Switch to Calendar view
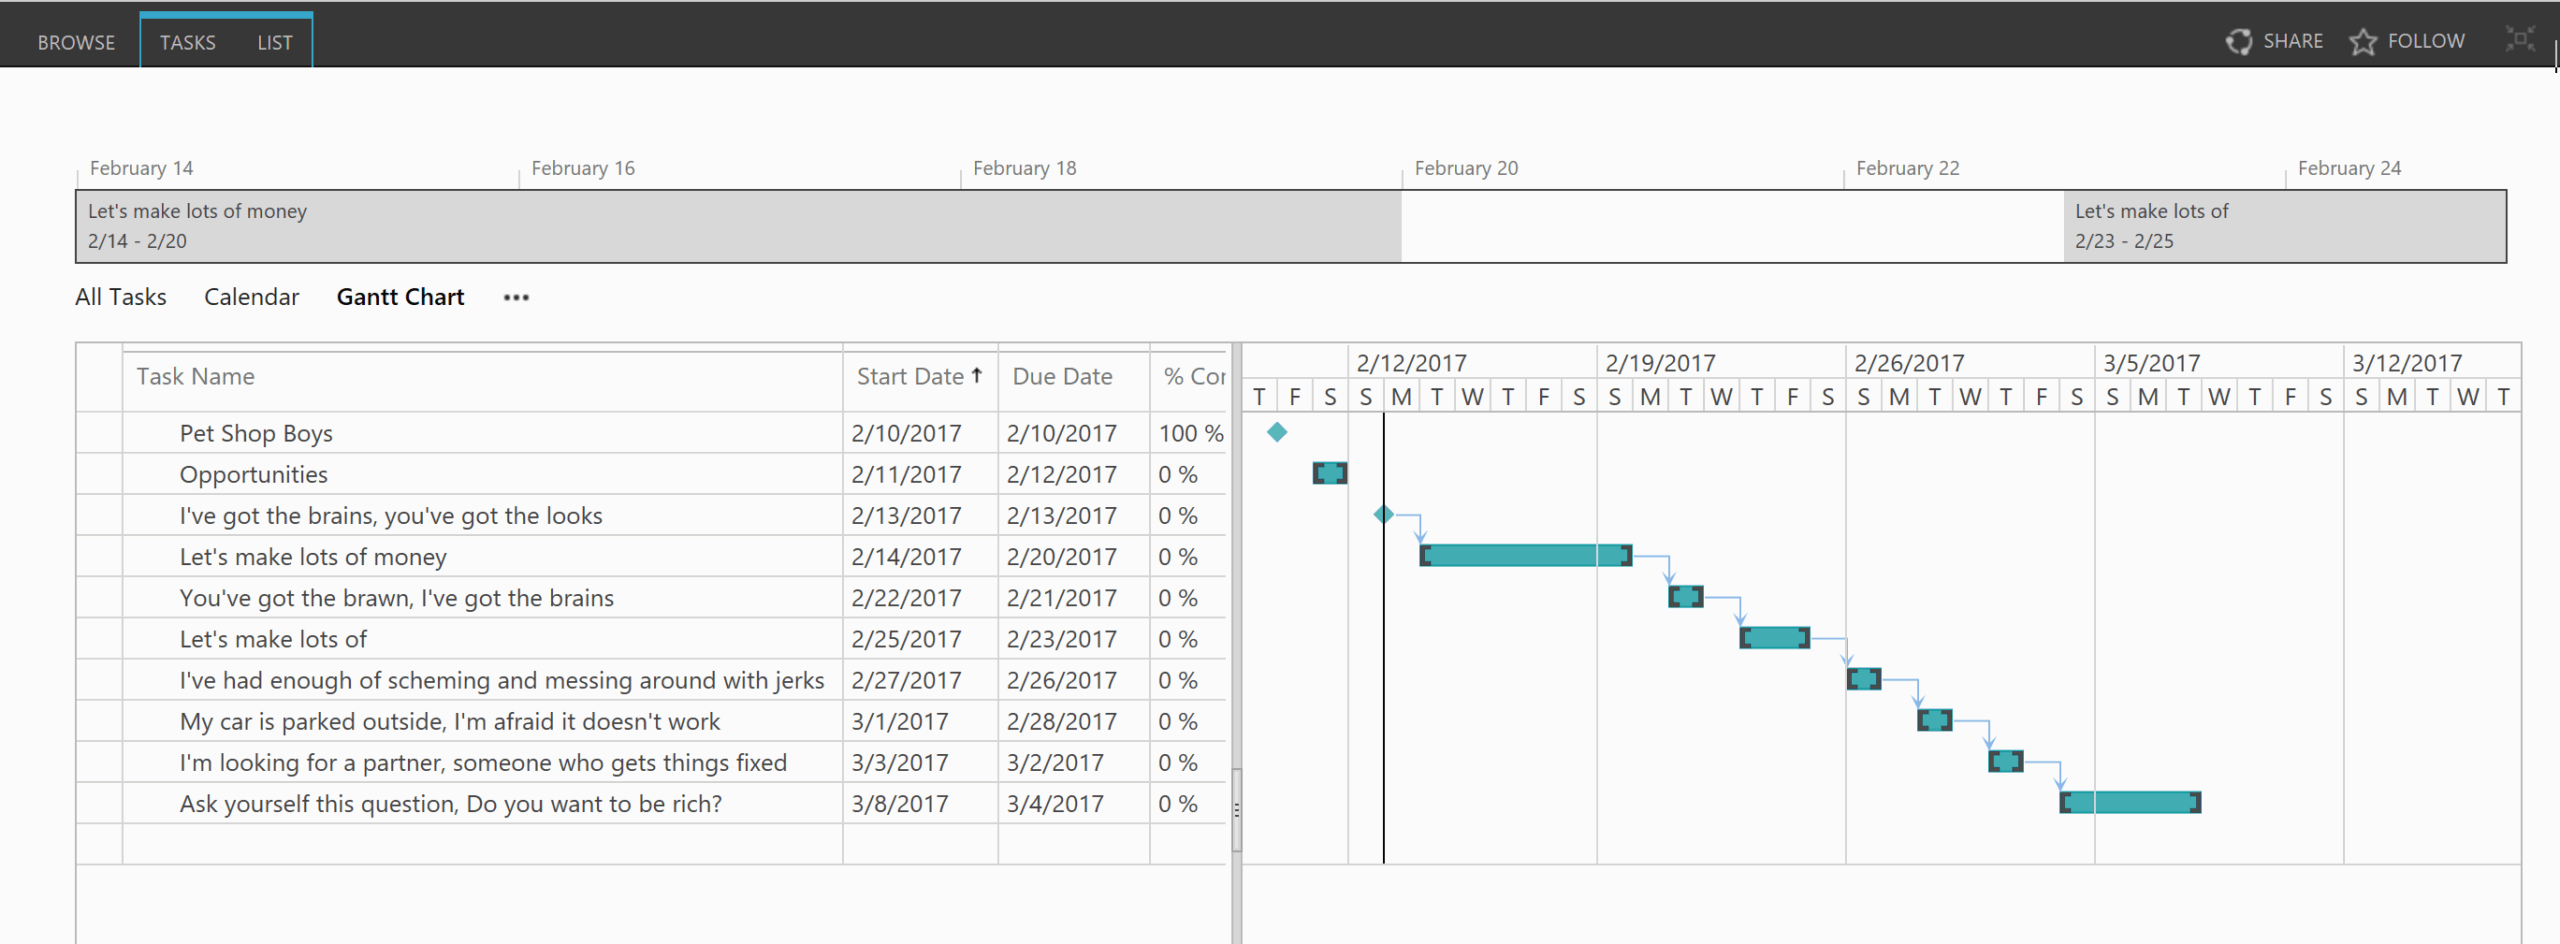This screenshot has width=2560, height=944. point(251,297)
